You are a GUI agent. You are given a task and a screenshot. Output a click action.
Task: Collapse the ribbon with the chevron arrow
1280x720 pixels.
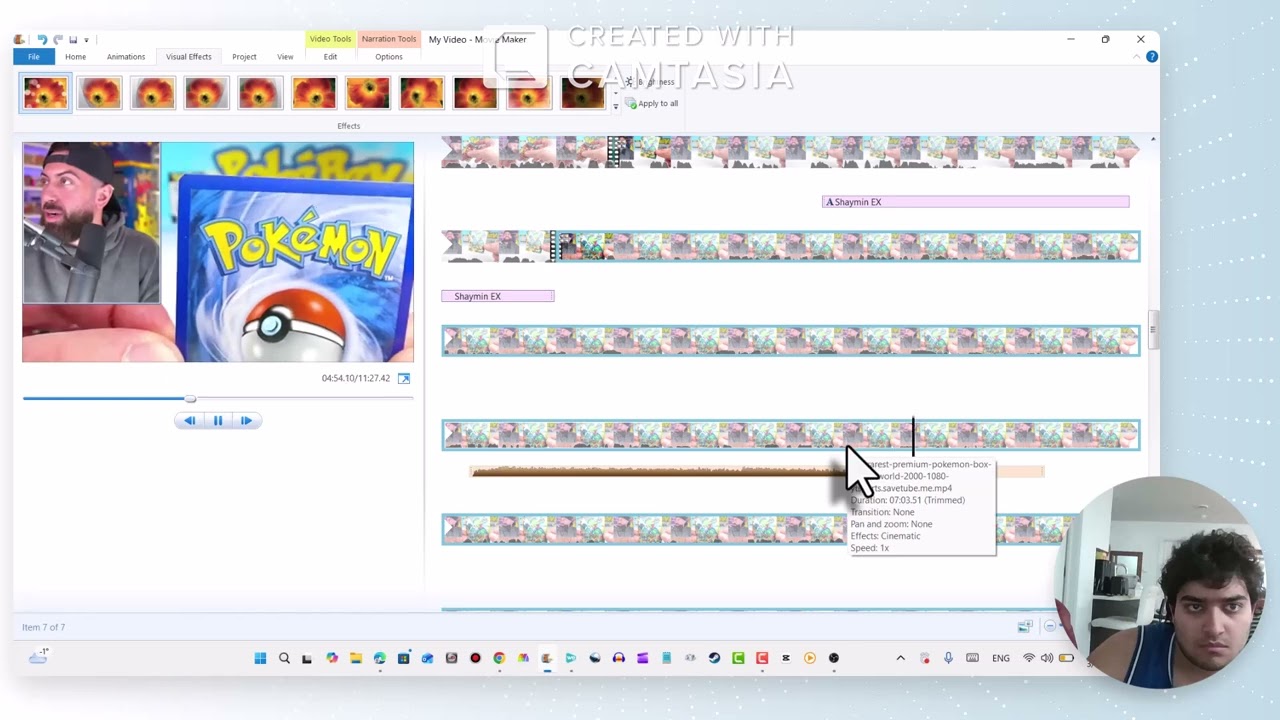pyautogui.click(x=1136, y=57)
